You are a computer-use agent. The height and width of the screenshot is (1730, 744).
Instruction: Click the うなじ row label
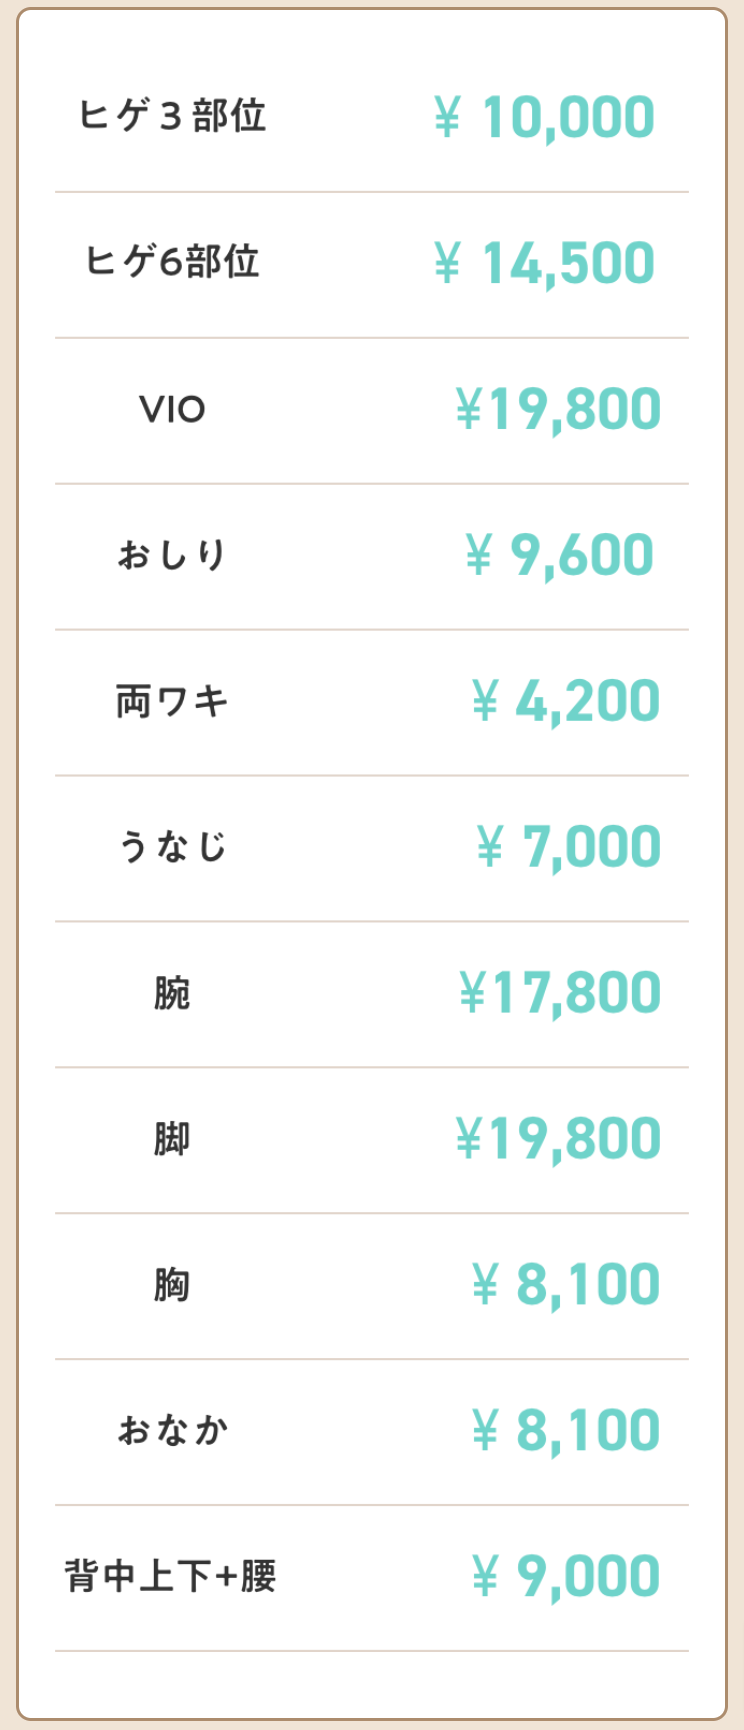coord(172,846)
